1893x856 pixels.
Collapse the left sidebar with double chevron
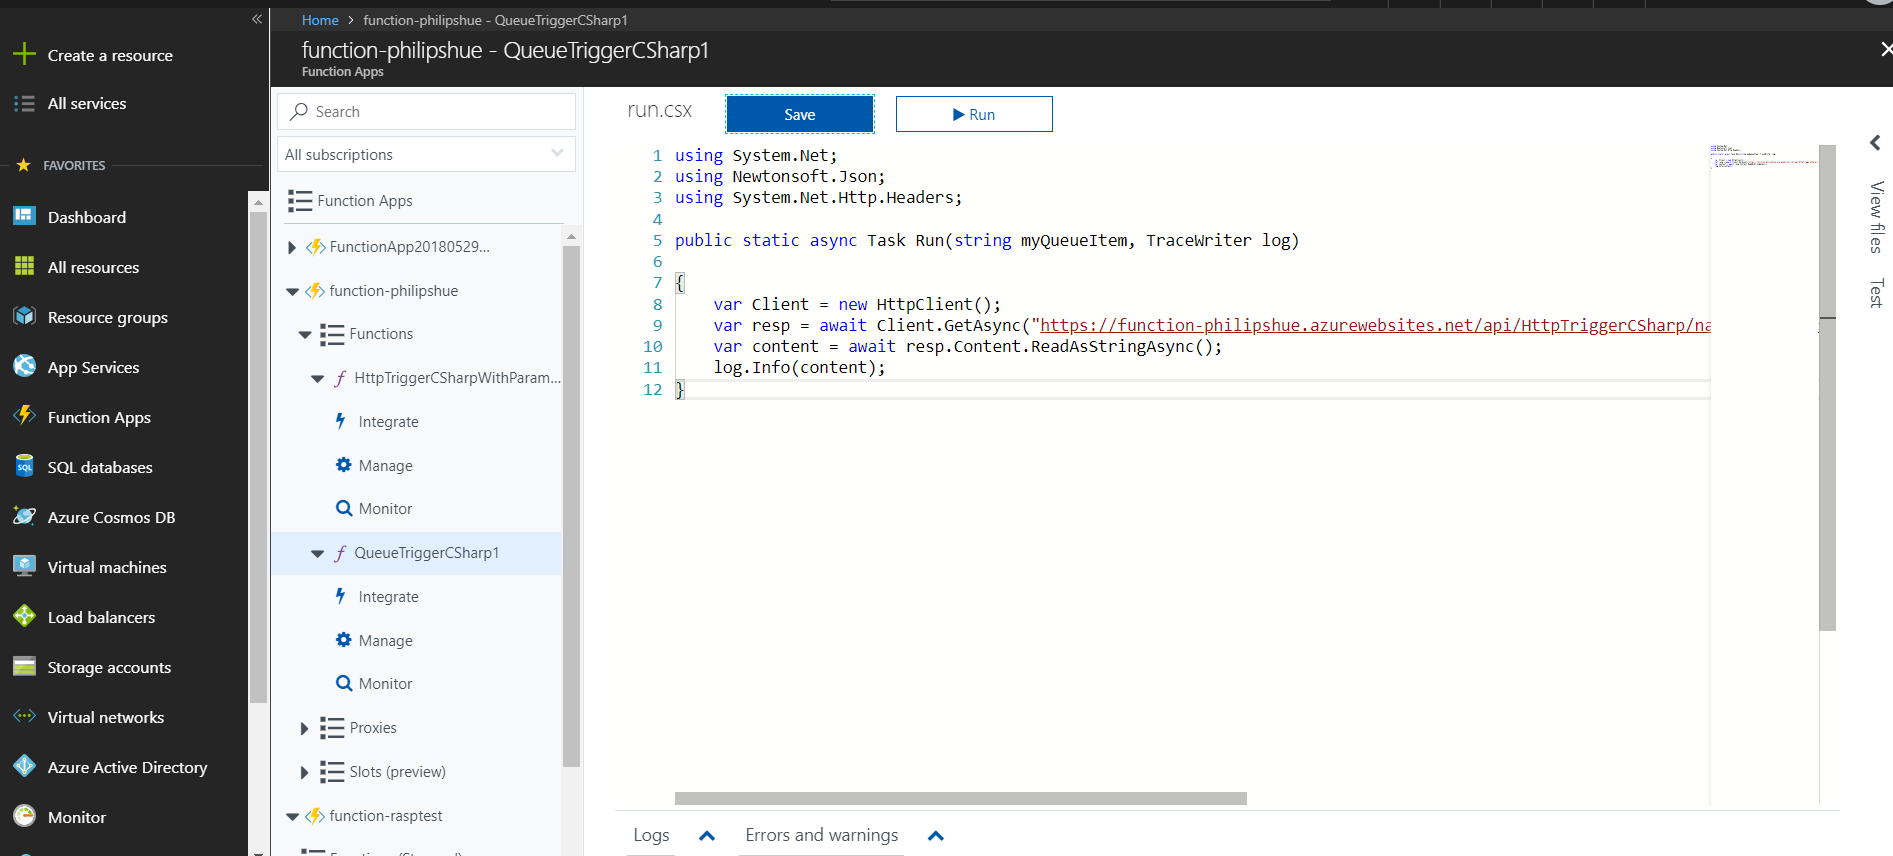pyautogui.click(x=257, y=19)
